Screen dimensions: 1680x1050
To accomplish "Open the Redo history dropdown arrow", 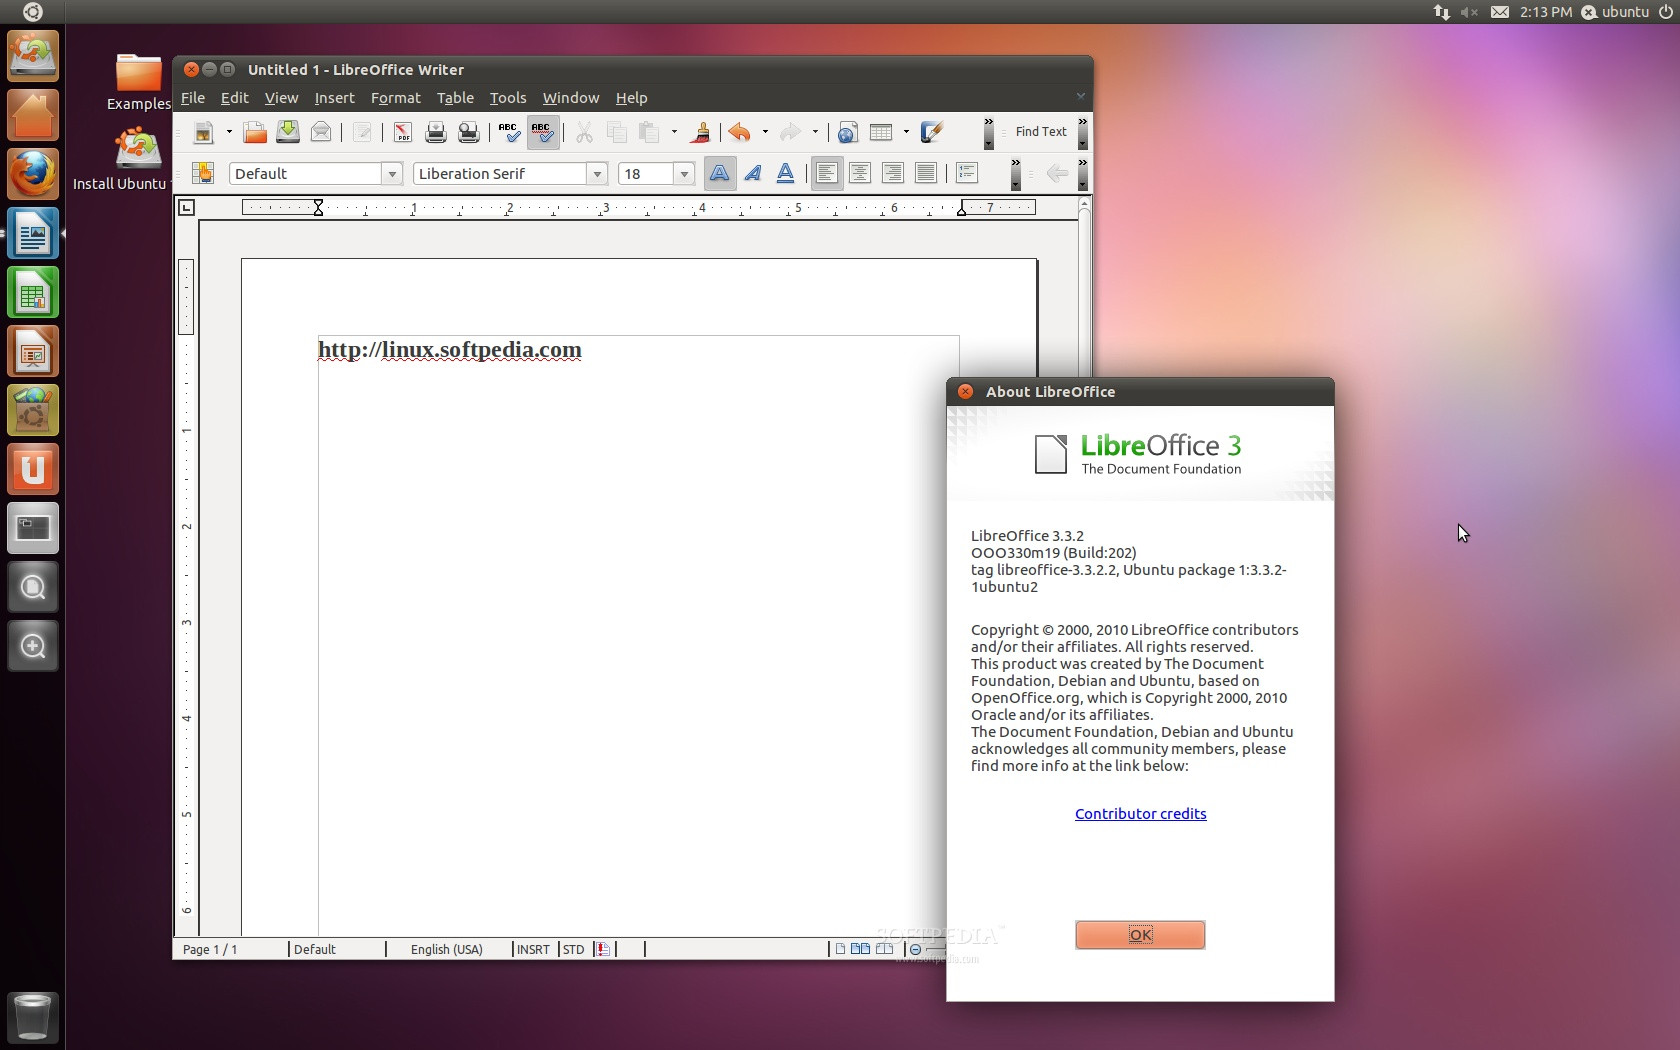I will 815,132.
